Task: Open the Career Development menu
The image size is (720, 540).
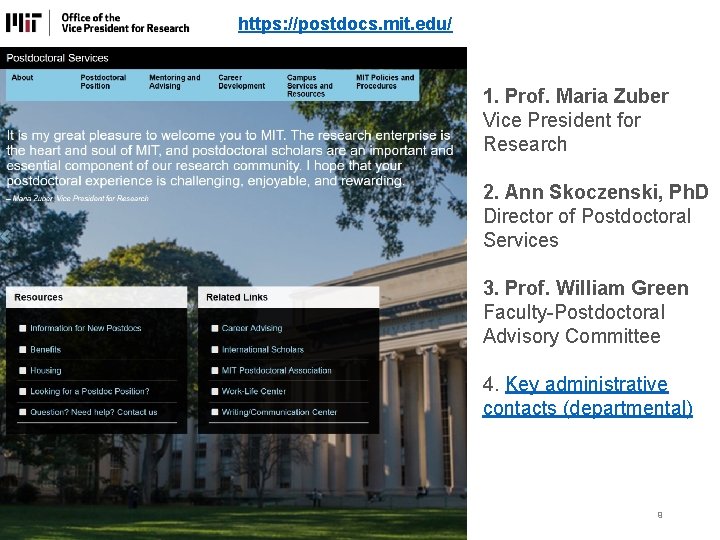Action: [242, 82]
